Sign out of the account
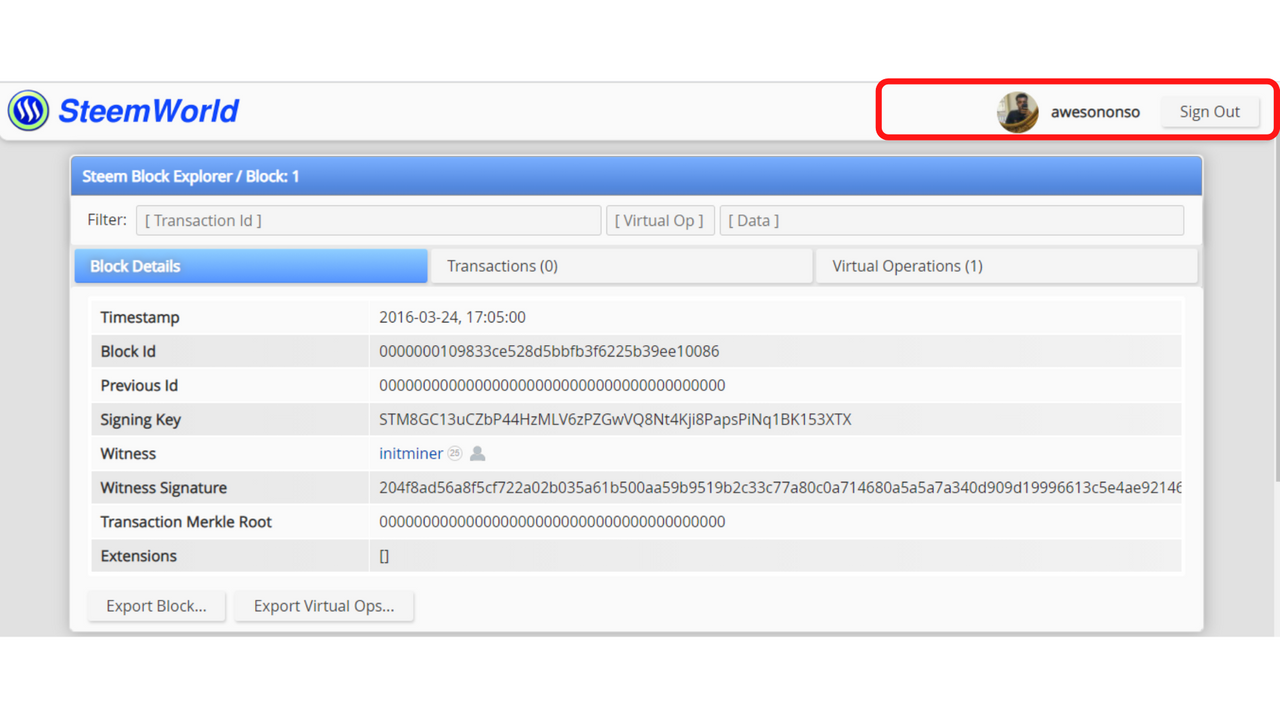 (1209, 112)
